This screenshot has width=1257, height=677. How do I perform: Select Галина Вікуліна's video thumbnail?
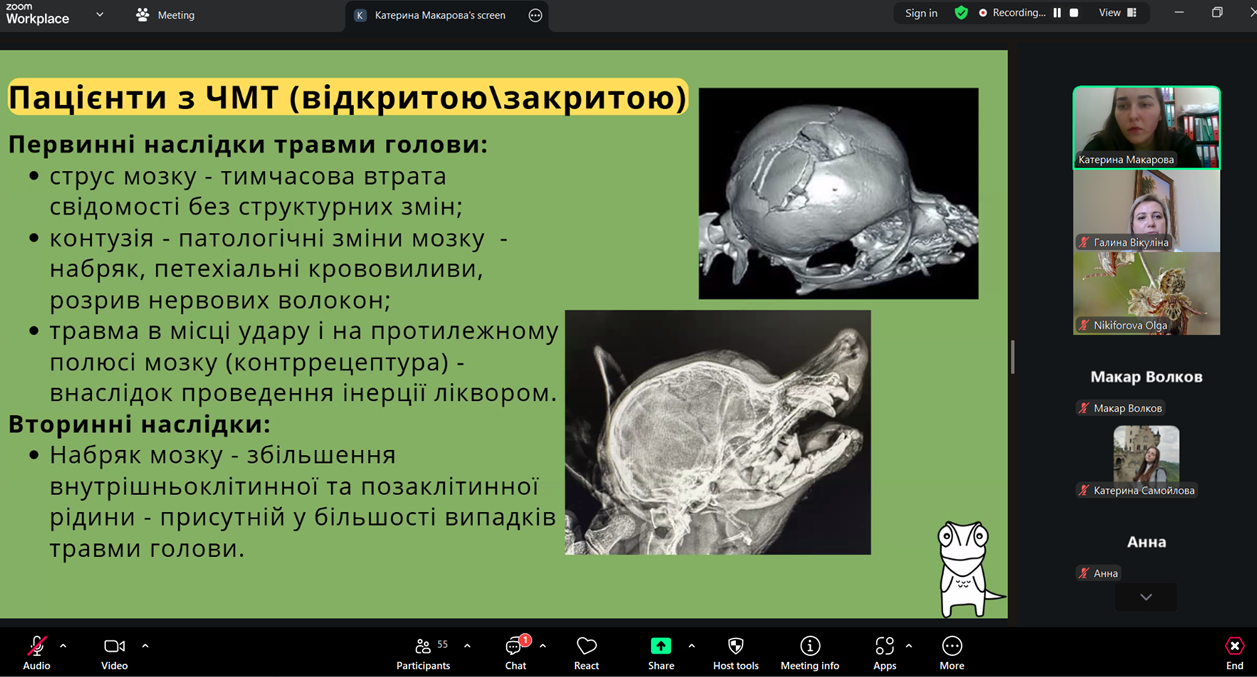(x=1146, y=210)
